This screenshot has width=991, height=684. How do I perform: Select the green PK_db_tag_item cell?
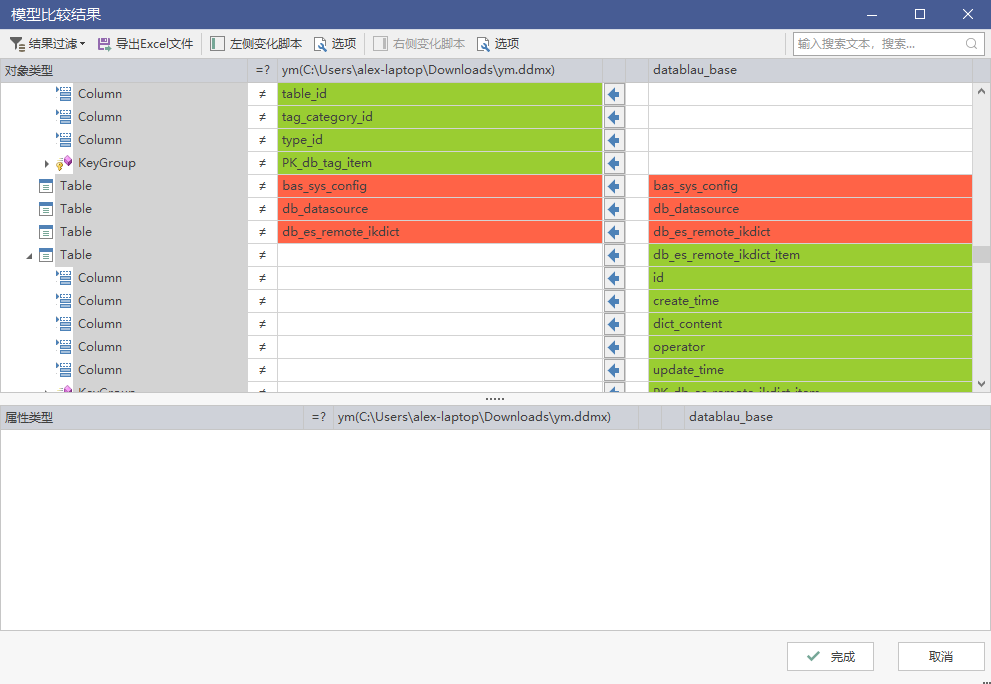(x=440, y=163)
